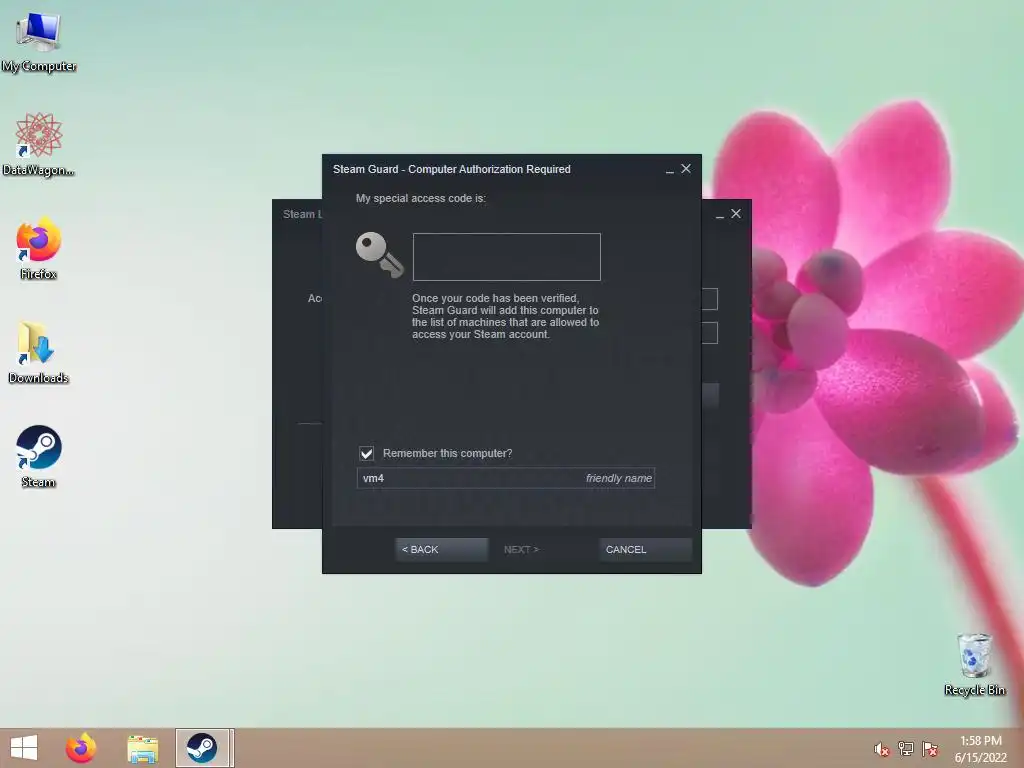Open File Explorer from the taskbar
This screenshot has width=1024, height=768.
click(142, 748)
